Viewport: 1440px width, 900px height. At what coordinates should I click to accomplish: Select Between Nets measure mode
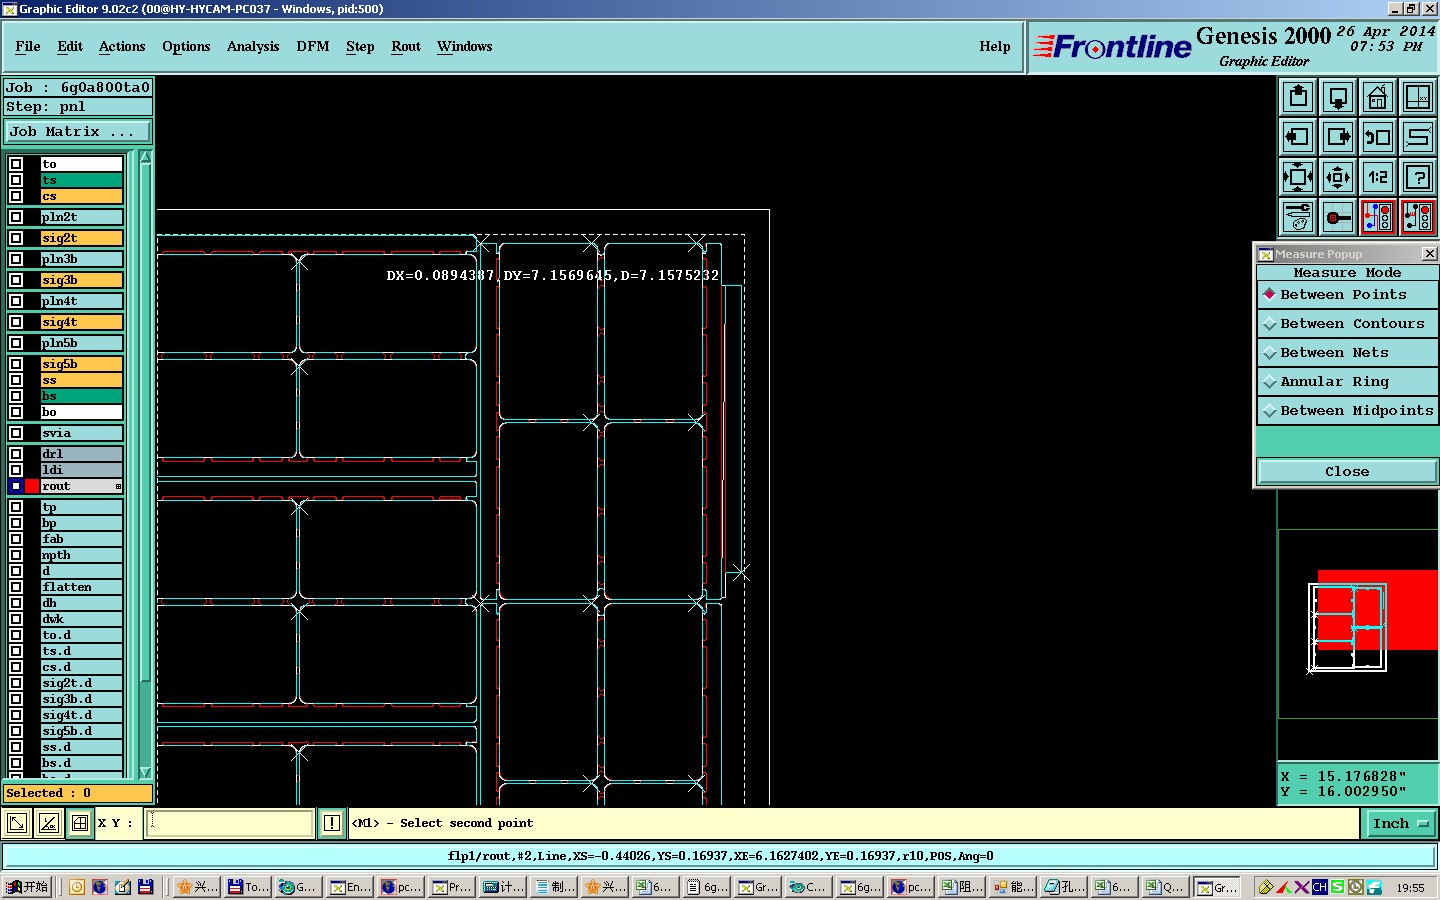click(1347, 352)
